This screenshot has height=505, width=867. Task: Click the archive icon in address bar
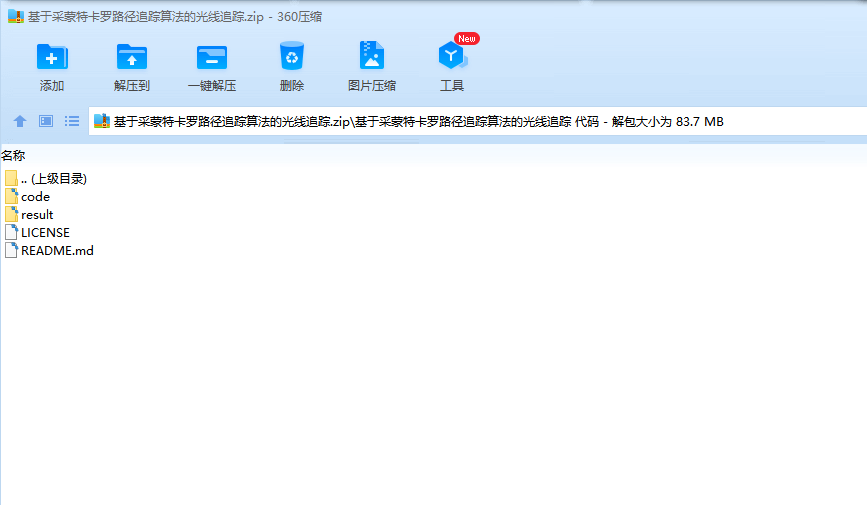pos(102,121)
